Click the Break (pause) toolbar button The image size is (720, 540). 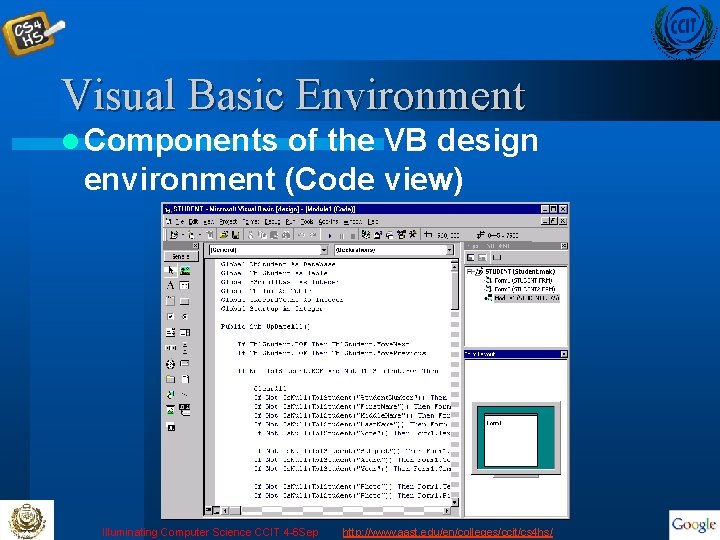pos(341,236)
